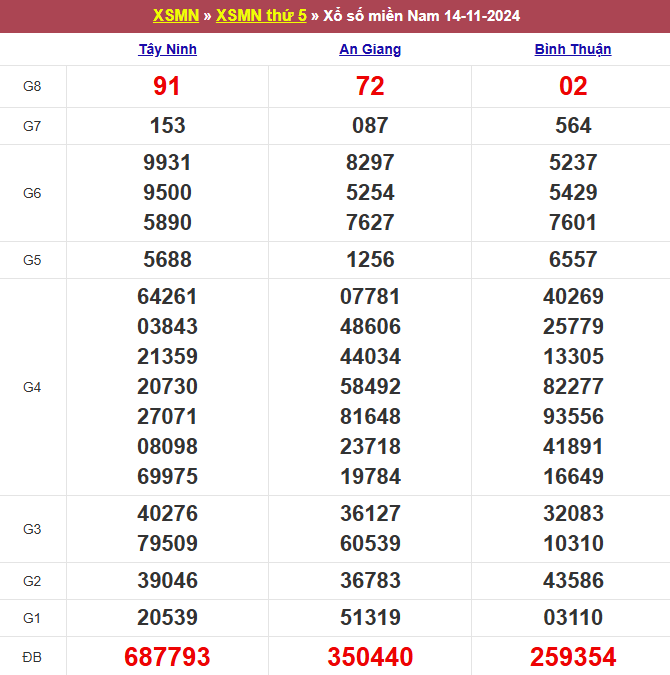Click G4 number 58492
This screenshot has width=670, height=675.
(x=370, y=387)
